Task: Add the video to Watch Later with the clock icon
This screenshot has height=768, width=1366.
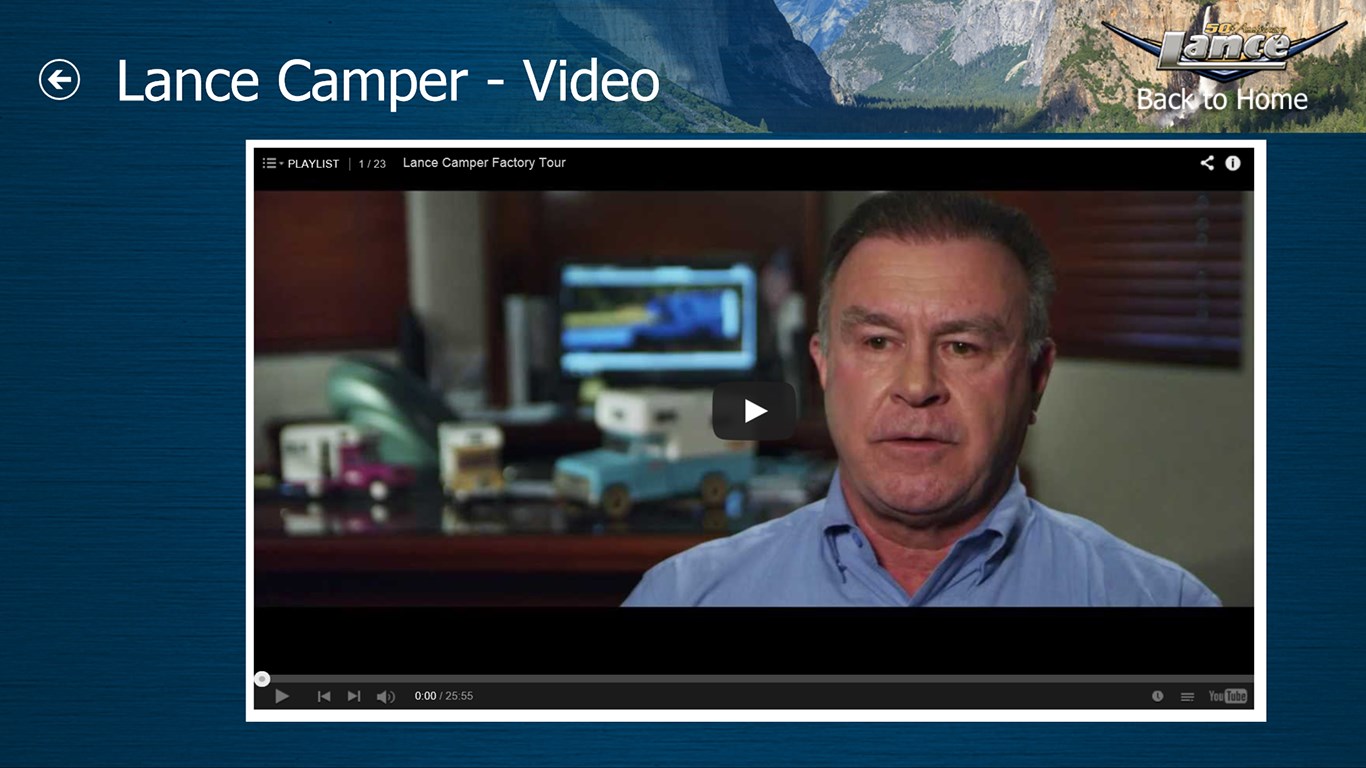Action: coord(1157,696)
